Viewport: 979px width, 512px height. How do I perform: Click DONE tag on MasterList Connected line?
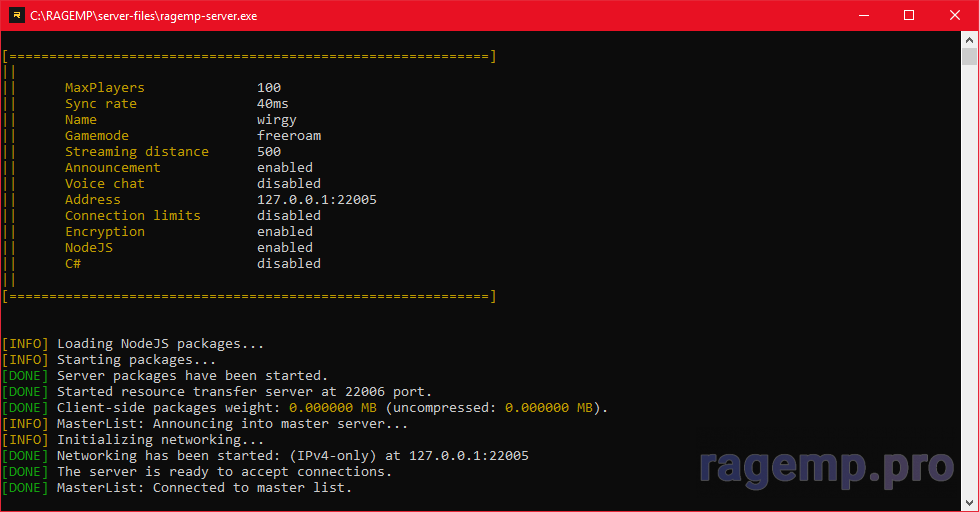[25, 488]
